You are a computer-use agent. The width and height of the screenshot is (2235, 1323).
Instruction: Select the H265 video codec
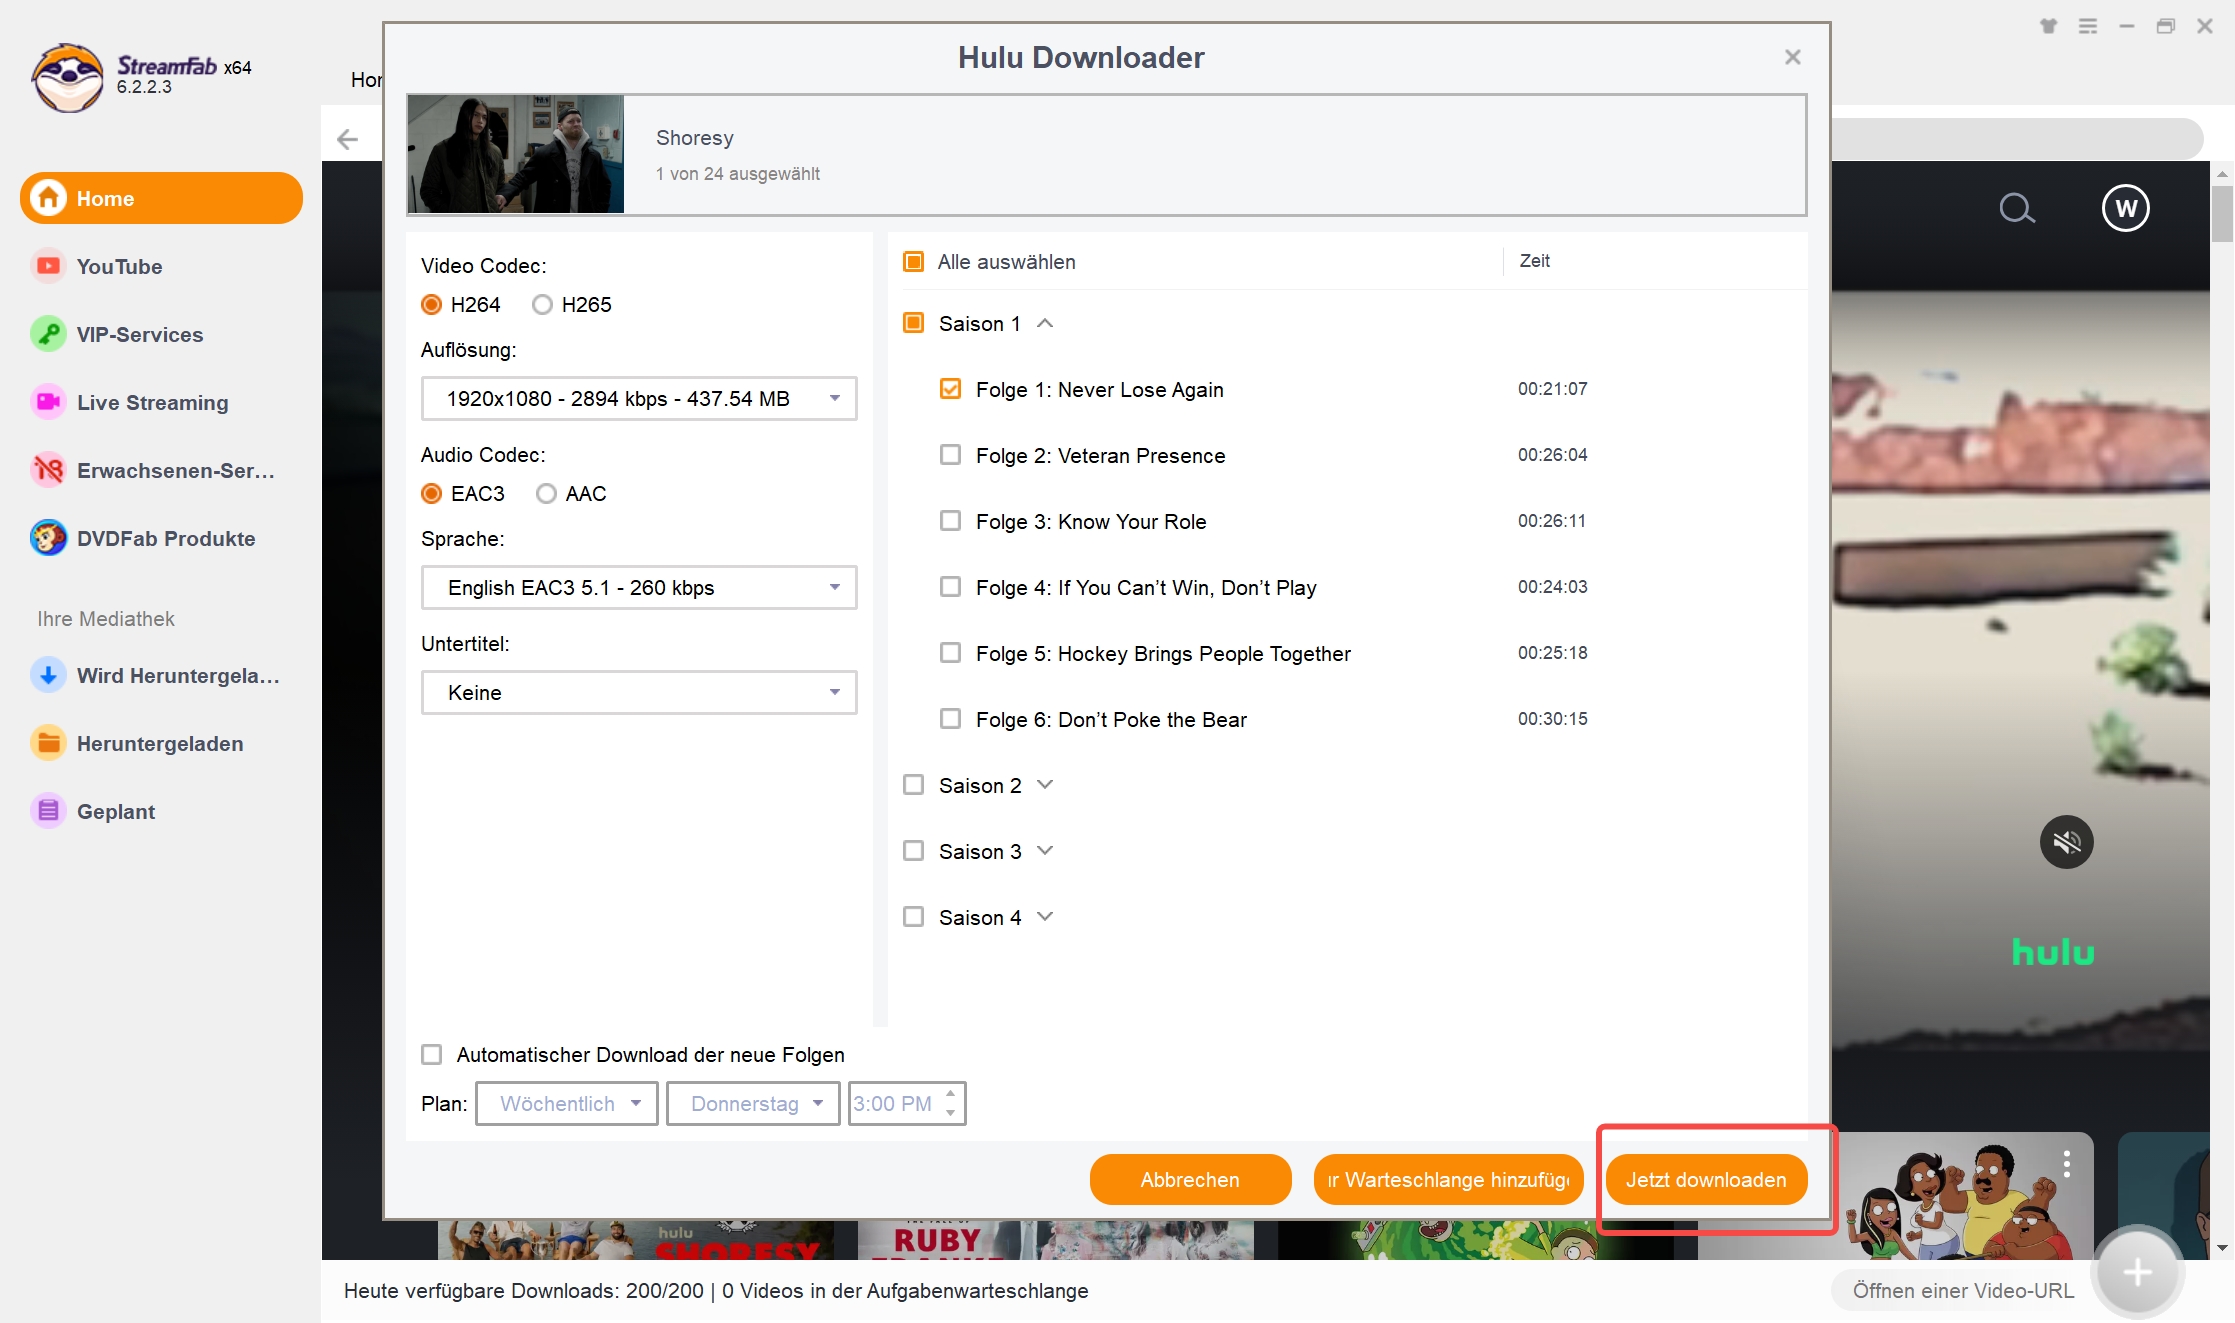tap(542, 304)
